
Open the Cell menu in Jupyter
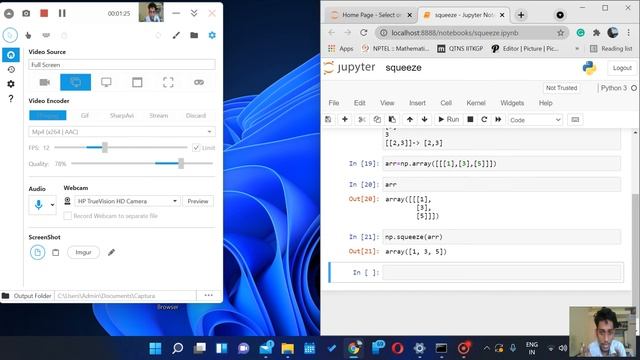(446, 103)
